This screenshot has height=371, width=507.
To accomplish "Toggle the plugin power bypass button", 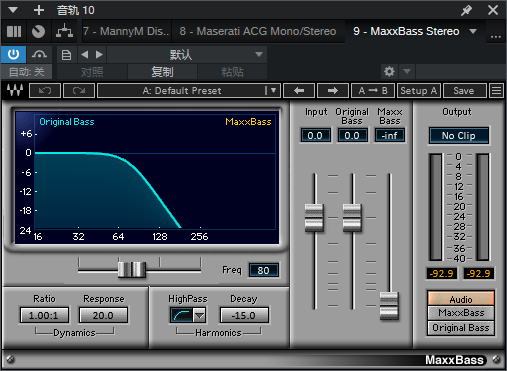I will 13,54.
